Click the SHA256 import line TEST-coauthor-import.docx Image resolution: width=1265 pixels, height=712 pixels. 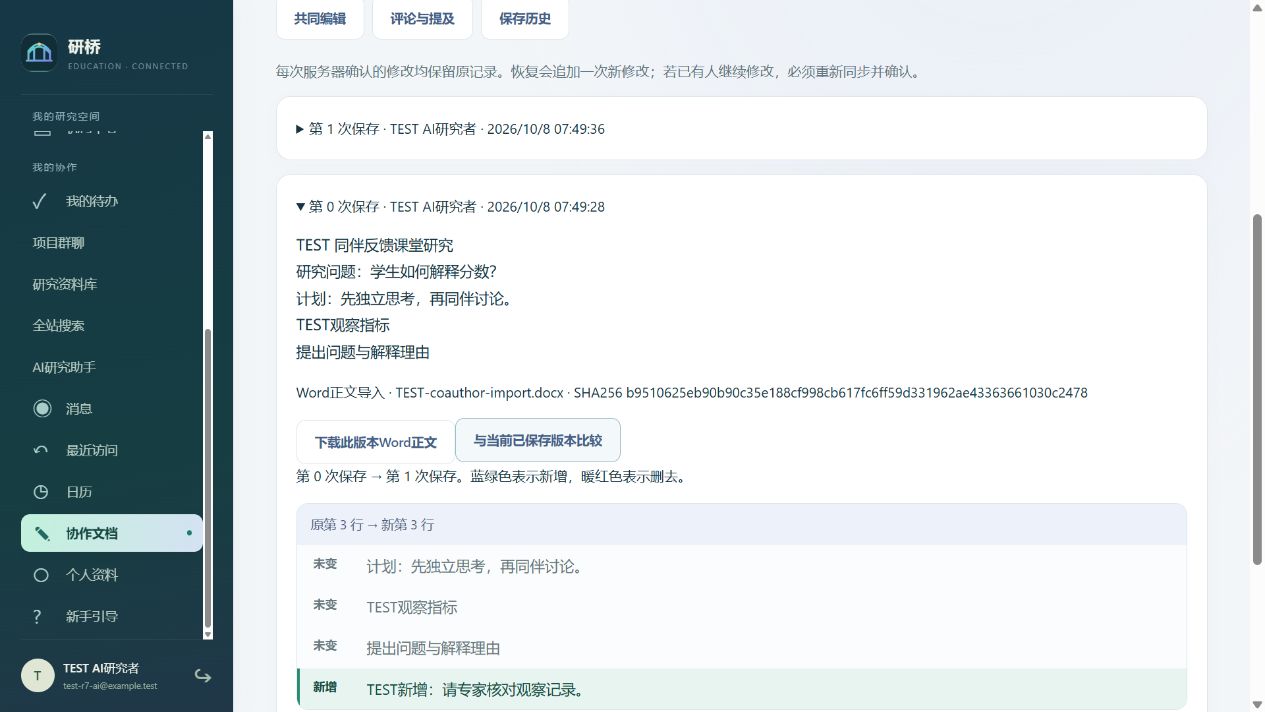pos(692,393)
